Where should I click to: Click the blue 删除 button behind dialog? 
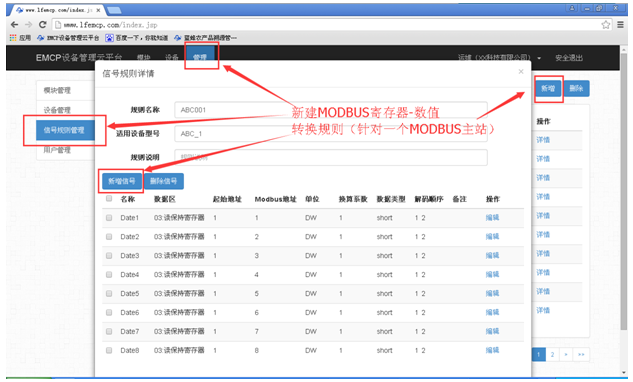(x=576, y=88)
